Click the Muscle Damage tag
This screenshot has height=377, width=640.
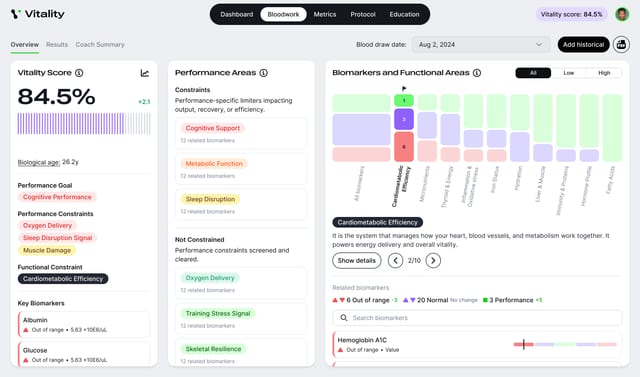tap(47, 251)
